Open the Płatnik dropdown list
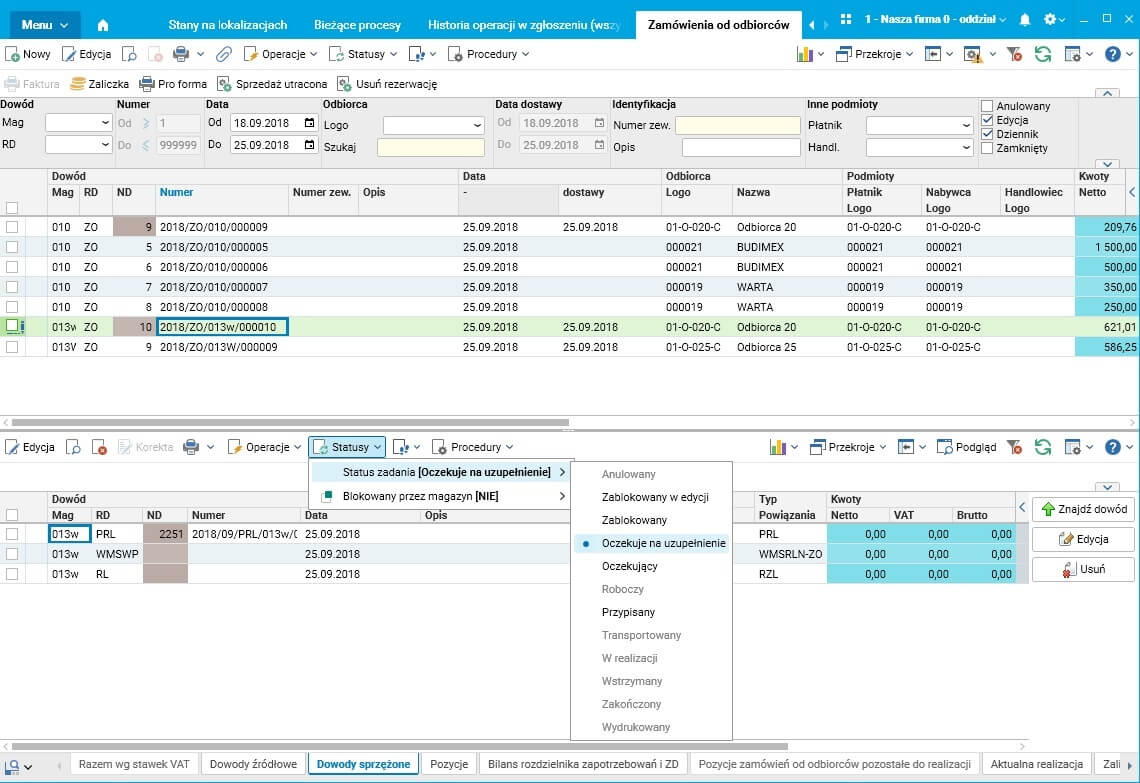This screenshot has height=783, width=1140. [965, 125]
